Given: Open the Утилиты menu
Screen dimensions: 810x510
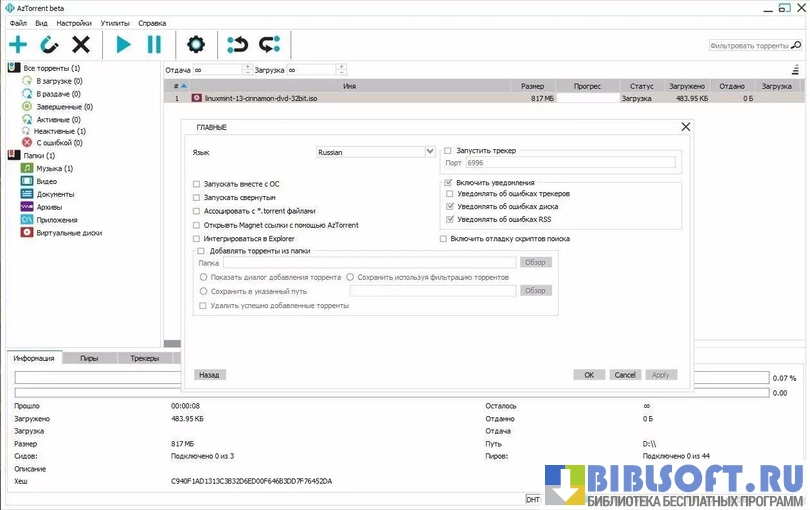Looking at the screenshot, I should tap(114, 22).
